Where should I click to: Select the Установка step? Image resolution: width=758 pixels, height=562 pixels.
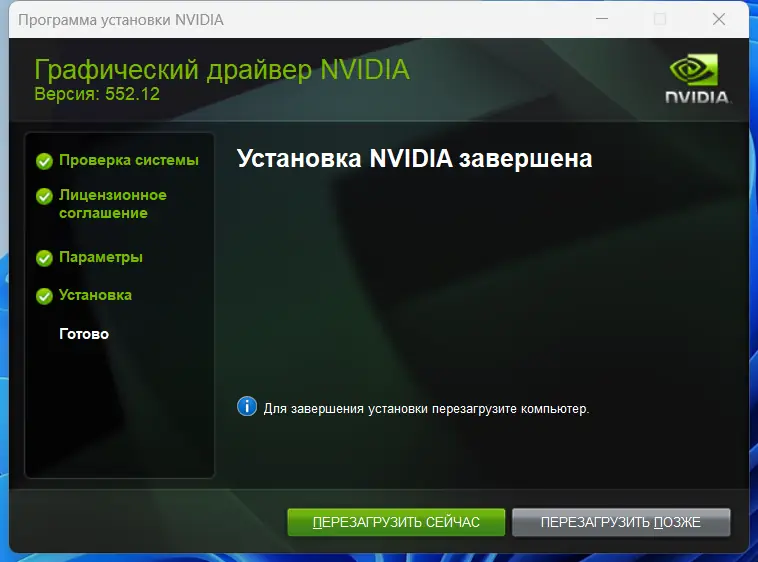(95, 295)
